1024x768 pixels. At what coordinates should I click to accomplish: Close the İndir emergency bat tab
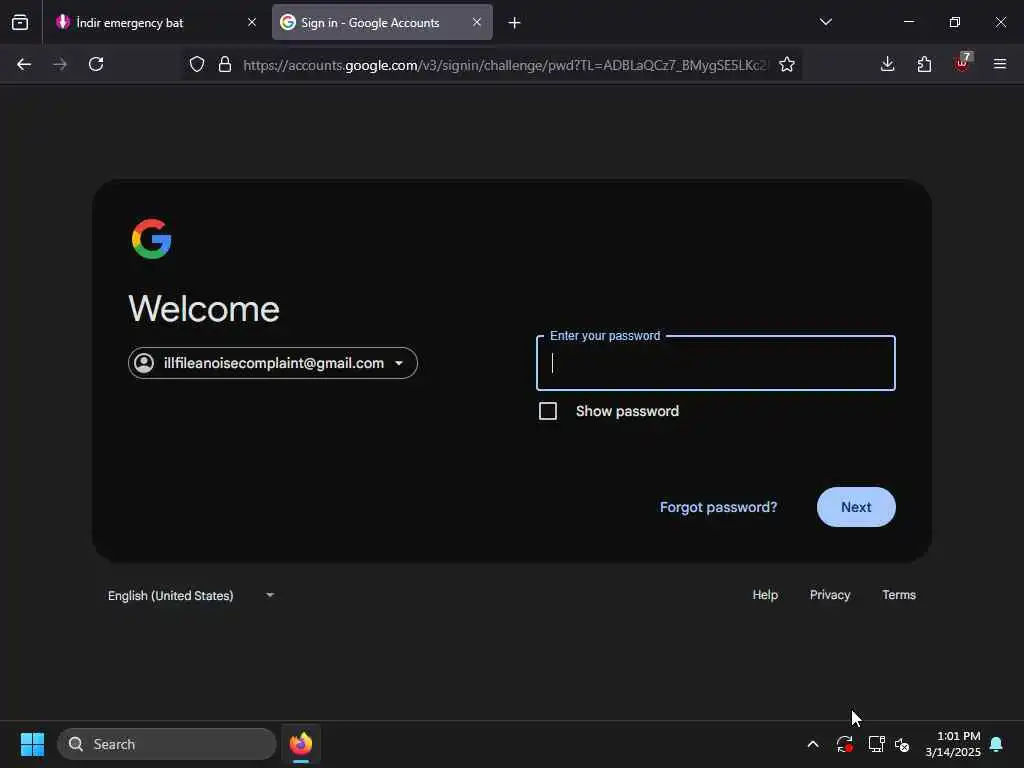(252, 22)
